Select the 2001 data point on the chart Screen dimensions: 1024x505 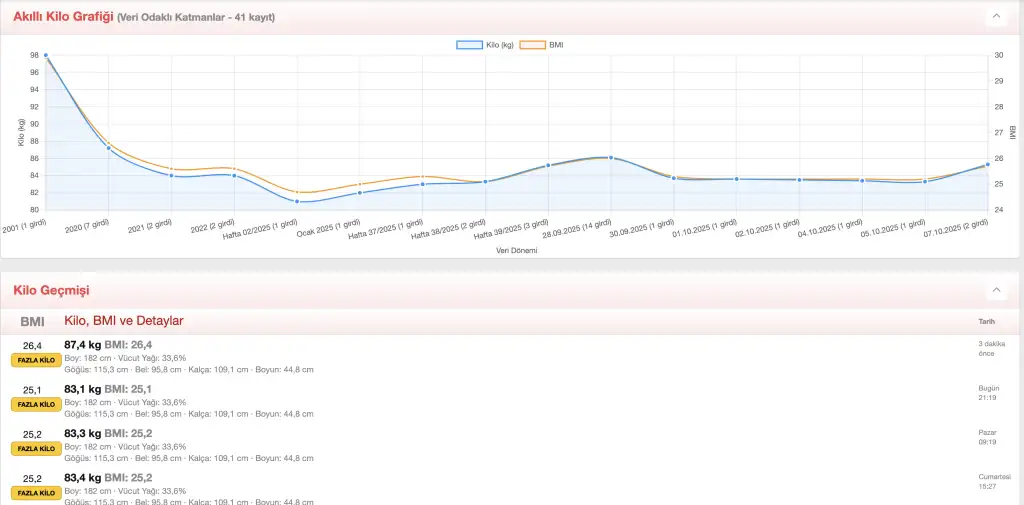[x=46, y=55]
